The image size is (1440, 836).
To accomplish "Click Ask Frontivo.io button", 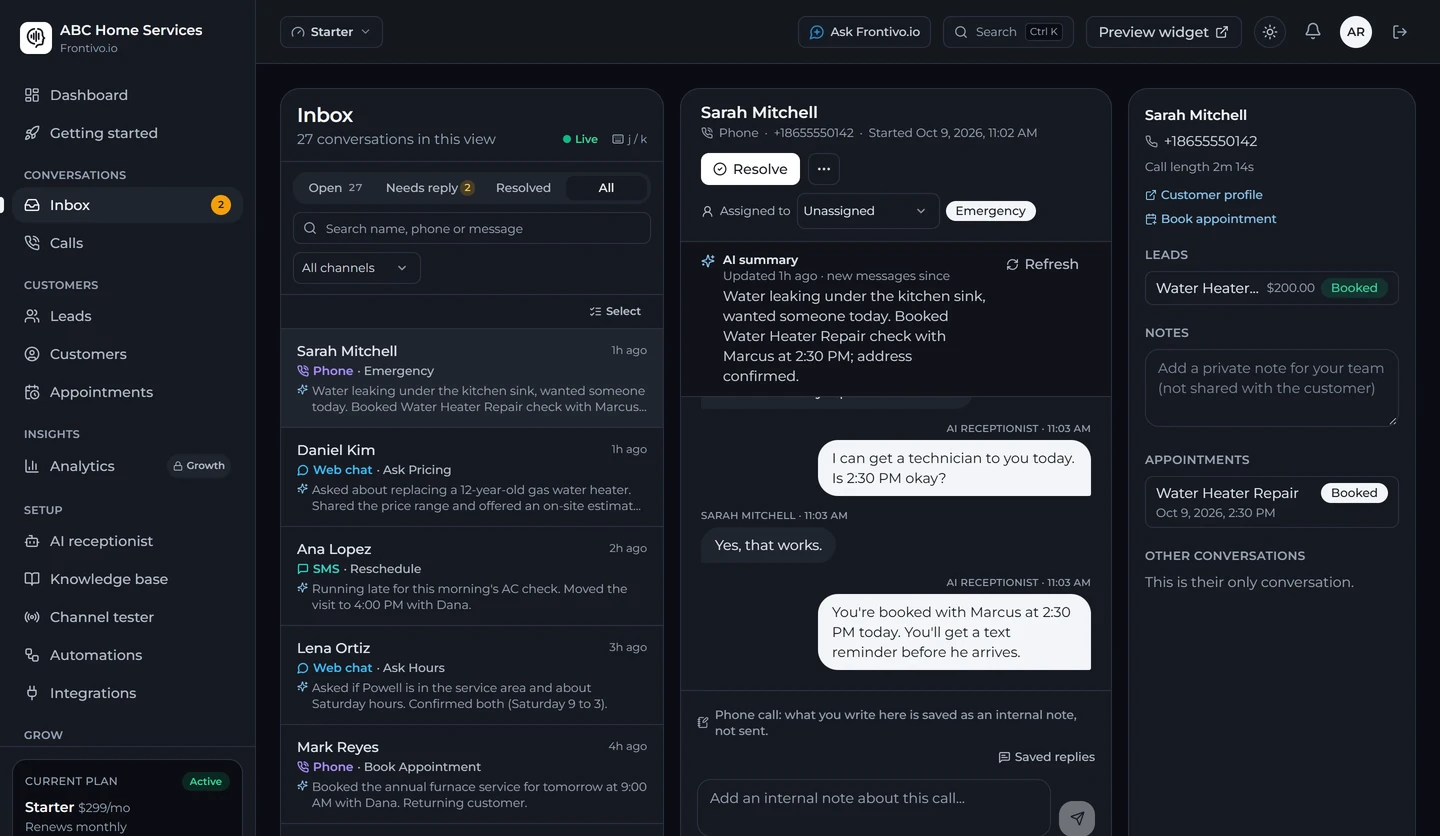I will point(864,32).
